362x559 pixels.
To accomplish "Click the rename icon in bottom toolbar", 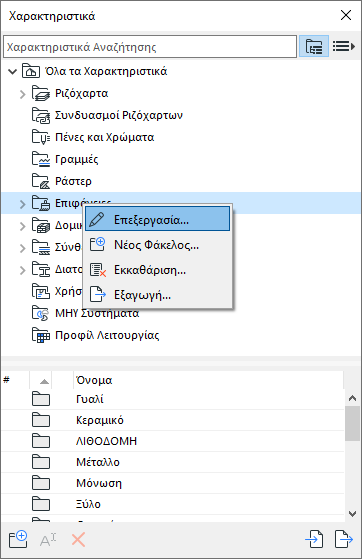I will tap(48, 540).
